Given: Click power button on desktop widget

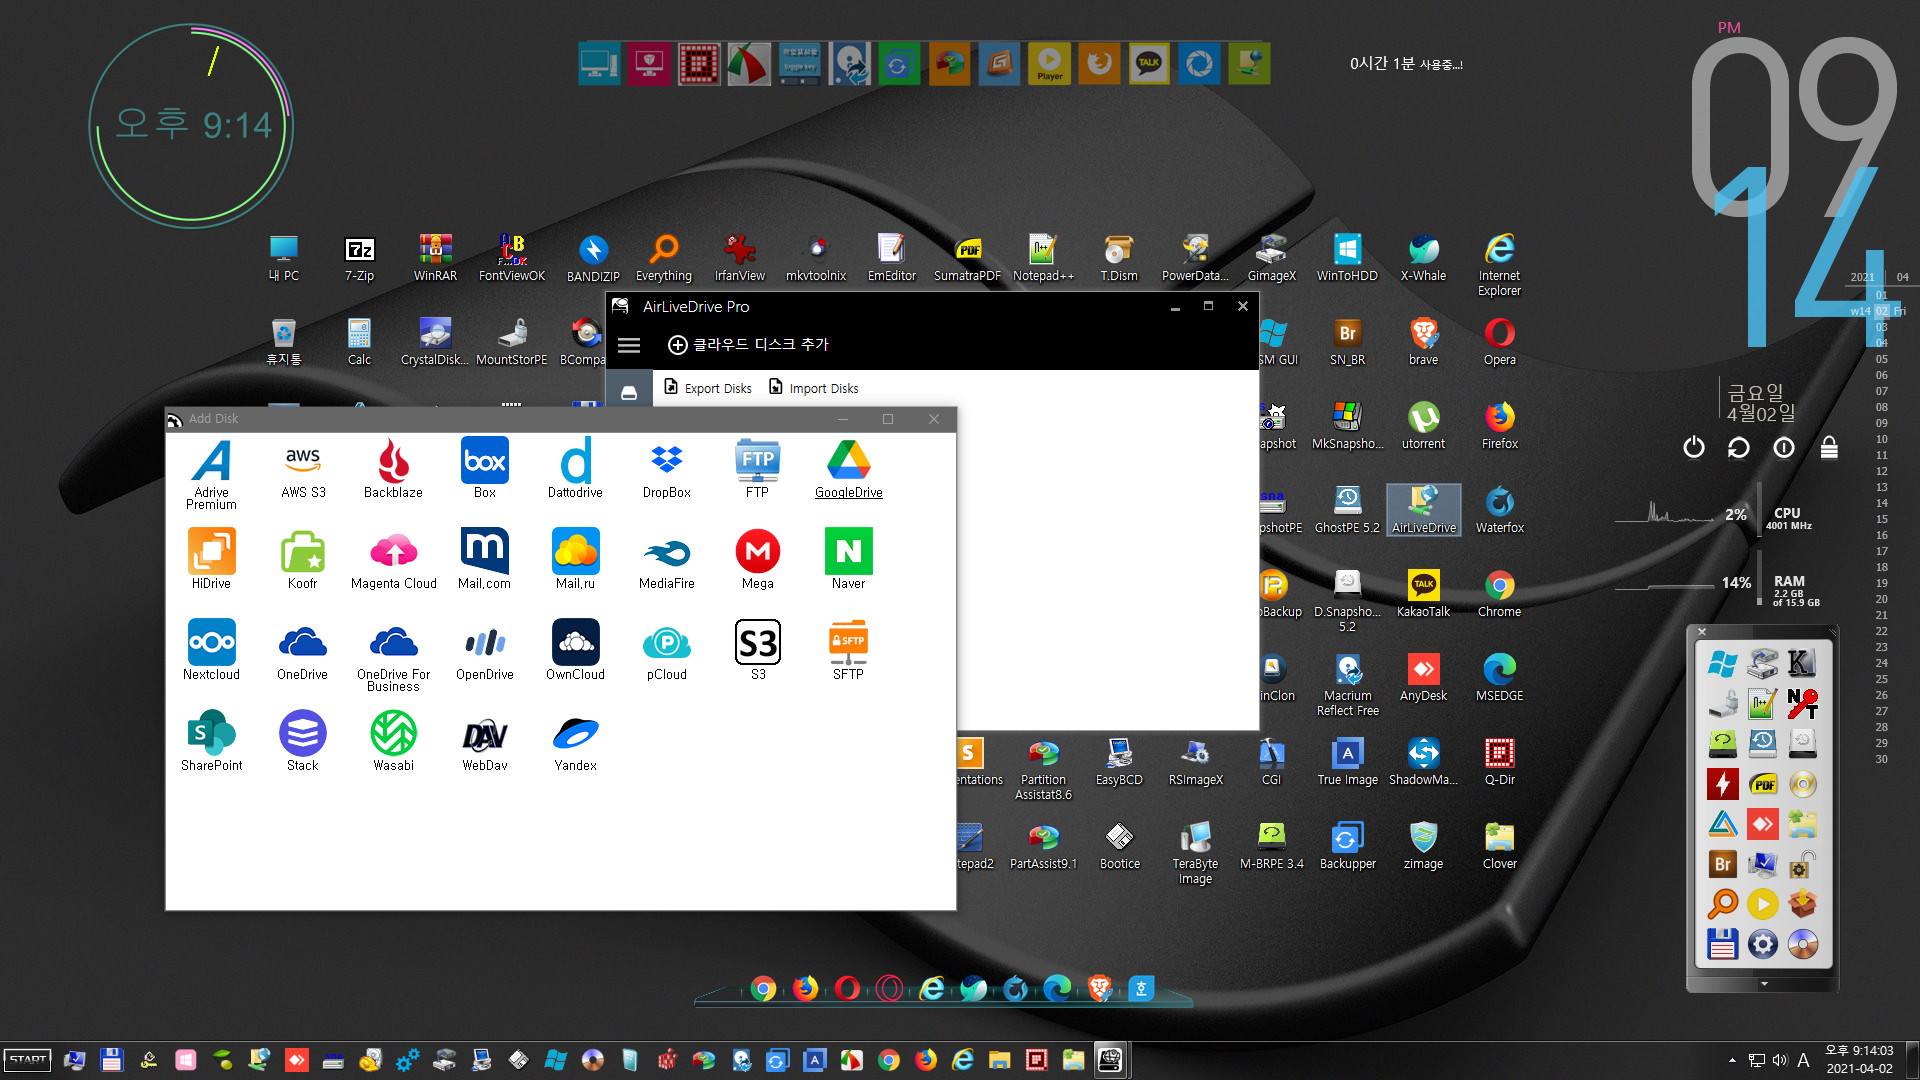Looking at the screenshot, I should pyautogui.click(x=1693, y=448).
